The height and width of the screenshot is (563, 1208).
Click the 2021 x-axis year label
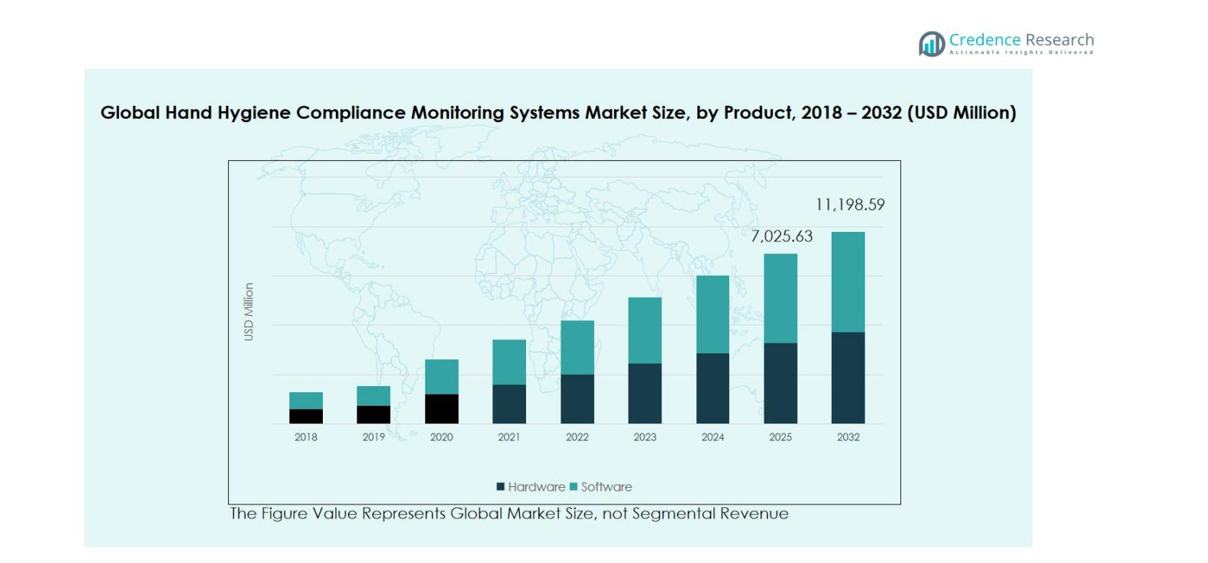[509, 437]
